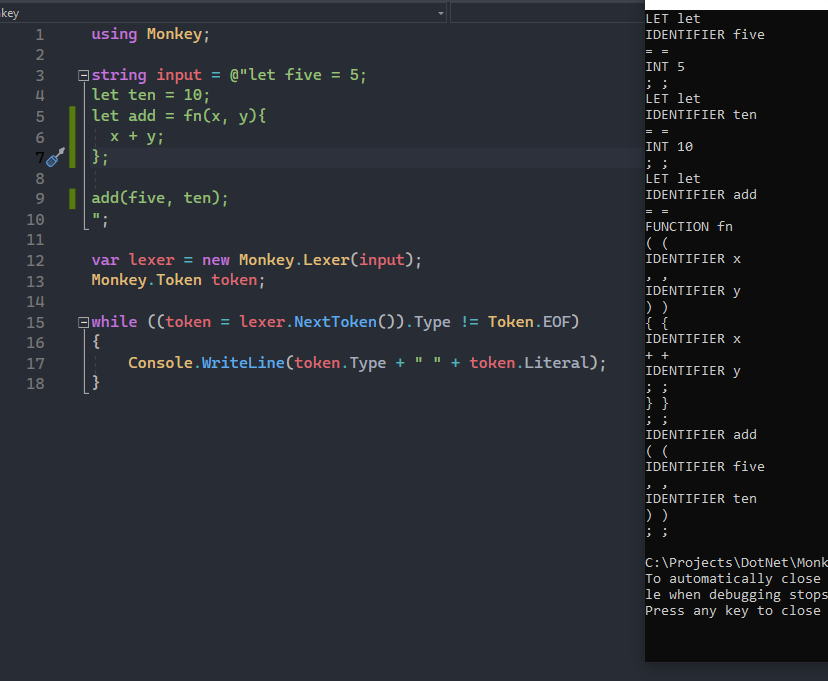Click 'Token' type on line 13
Image resolution: width=828 pixels, height=681 pixels.
coord(178,280)
